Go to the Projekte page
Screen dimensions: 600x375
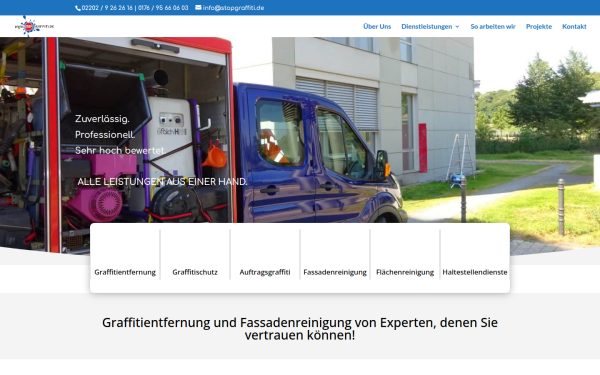539,26
